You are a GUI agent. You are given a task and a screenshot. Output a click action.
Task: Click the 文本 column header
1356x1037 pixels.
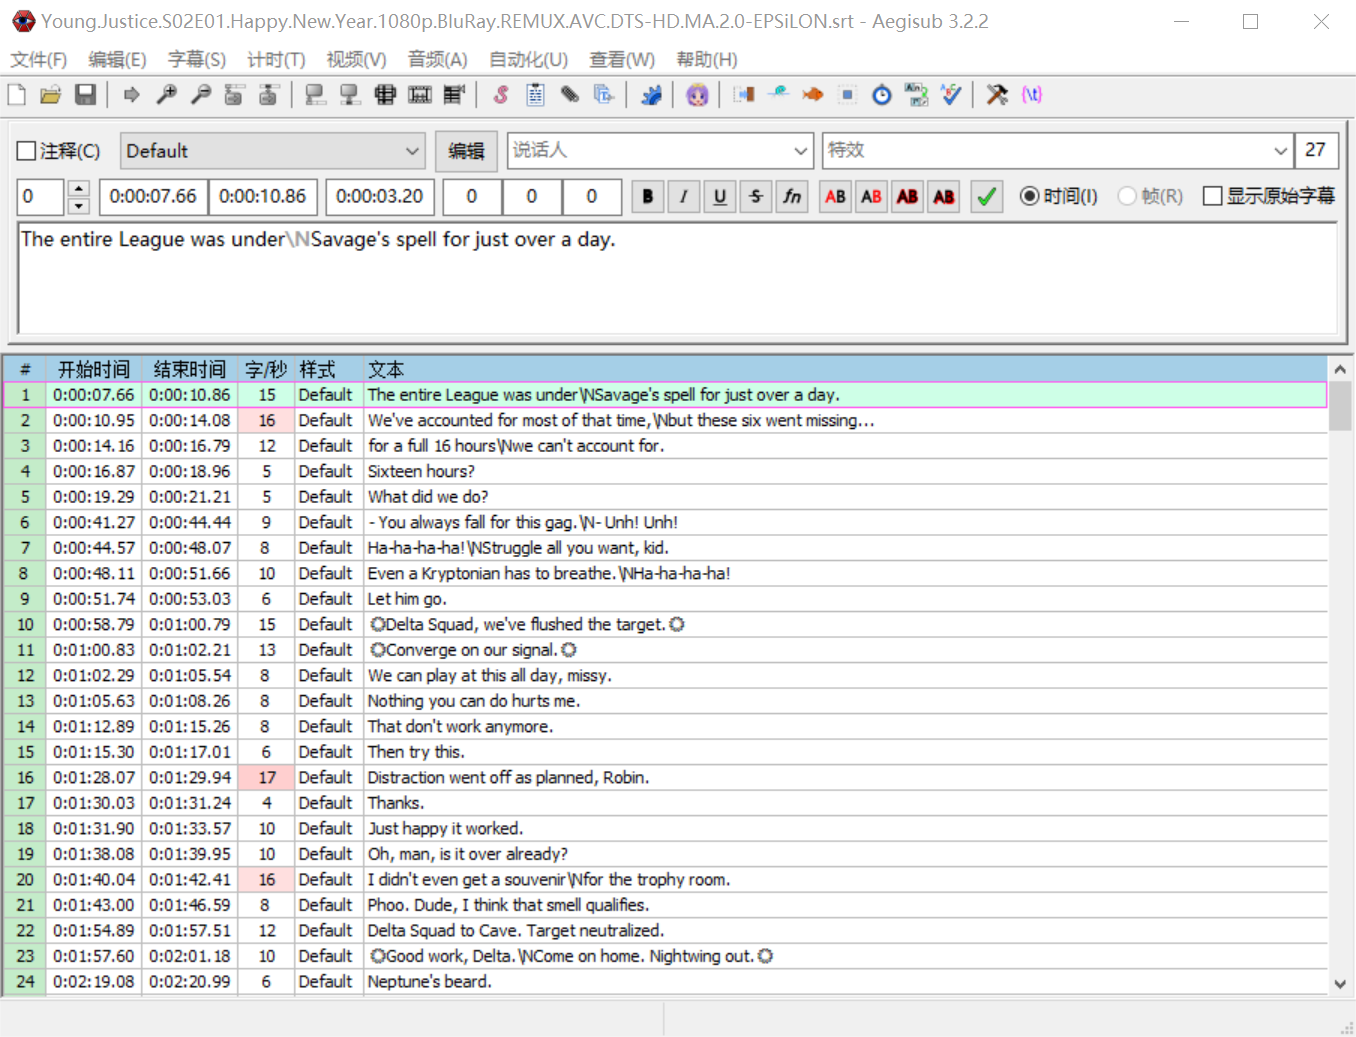tap(845, 369)
